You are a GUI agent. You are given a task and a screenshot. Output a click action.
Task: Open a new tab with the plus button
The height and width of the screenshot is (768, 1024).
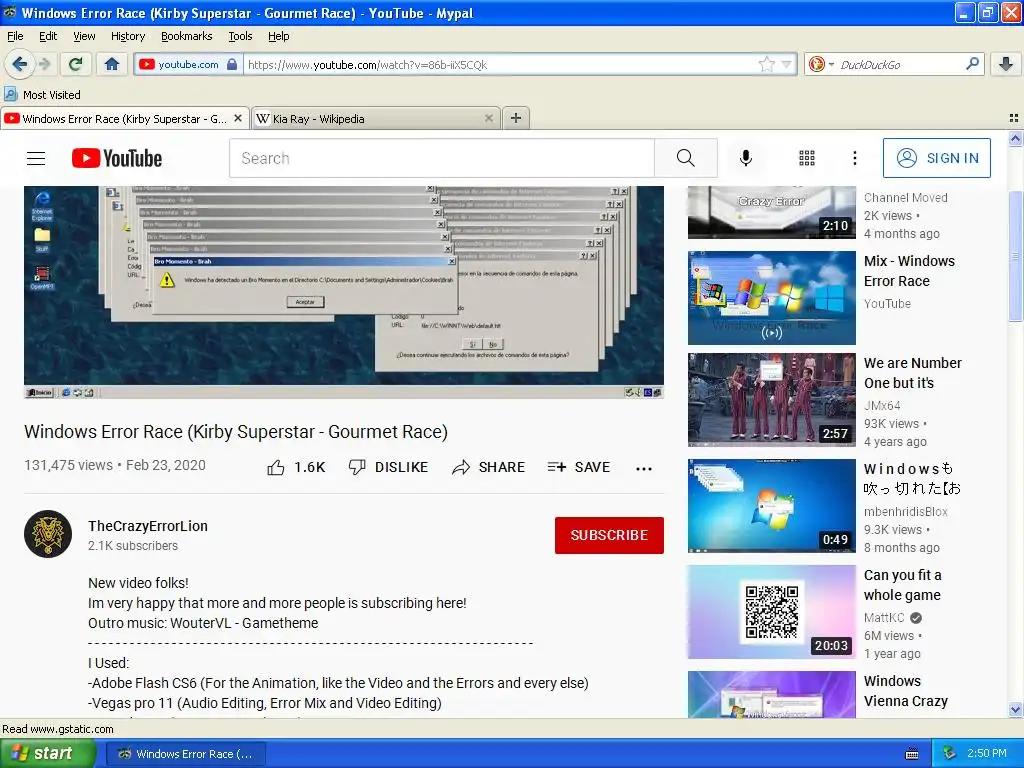(516, 118)
